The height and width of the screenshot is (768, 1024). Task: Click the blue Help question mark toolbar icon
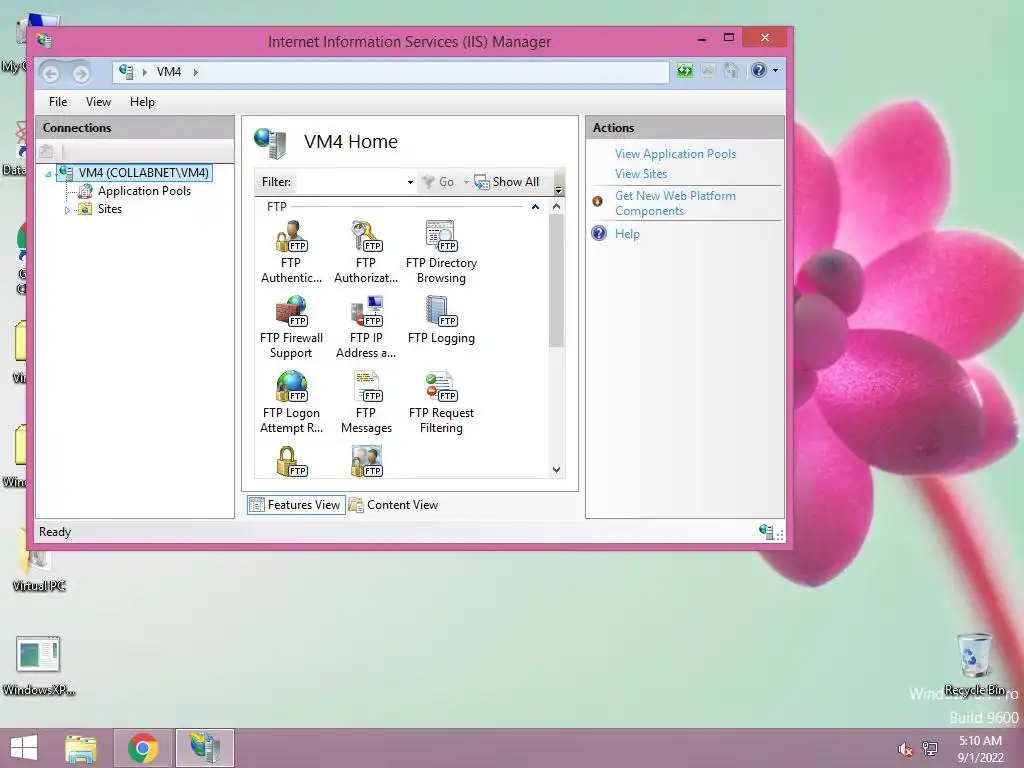[x=758, y=71]
